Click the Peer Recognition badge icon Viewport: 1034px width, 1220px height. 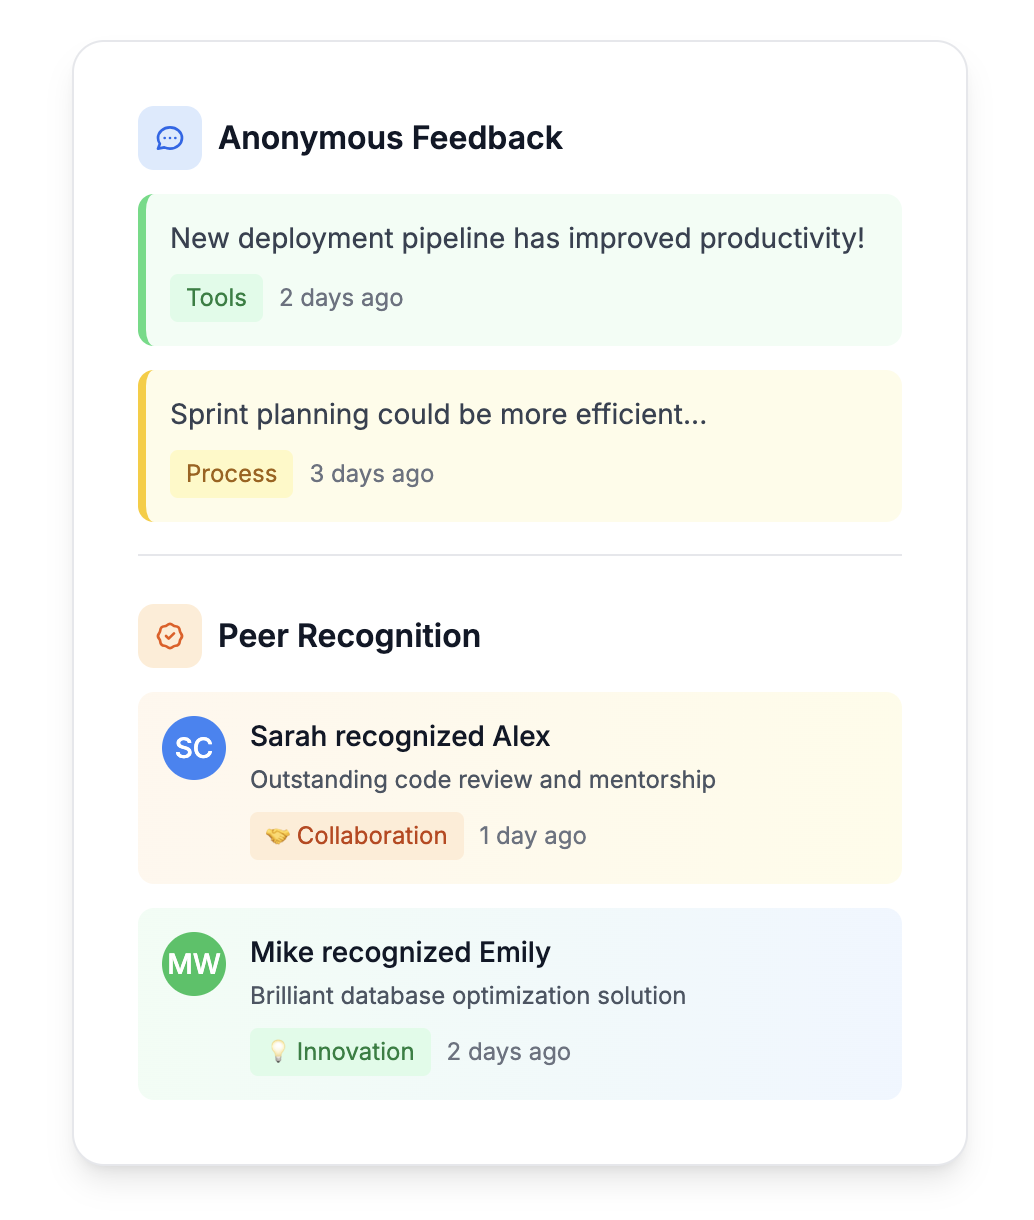(170, 636)
